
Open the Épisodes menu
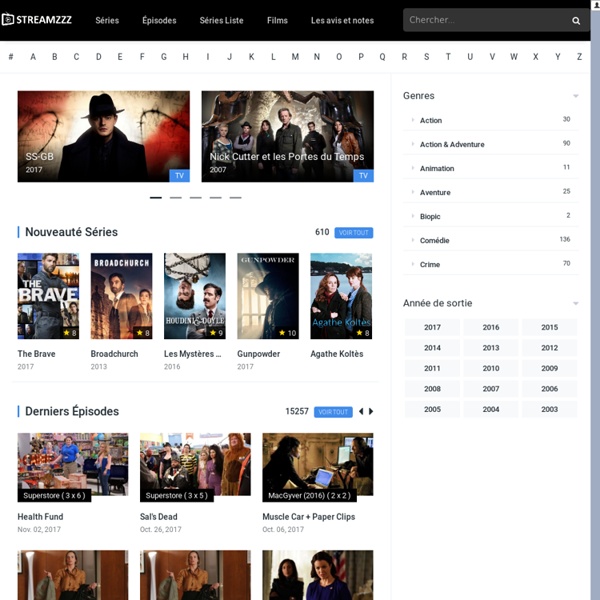point(159,20)
